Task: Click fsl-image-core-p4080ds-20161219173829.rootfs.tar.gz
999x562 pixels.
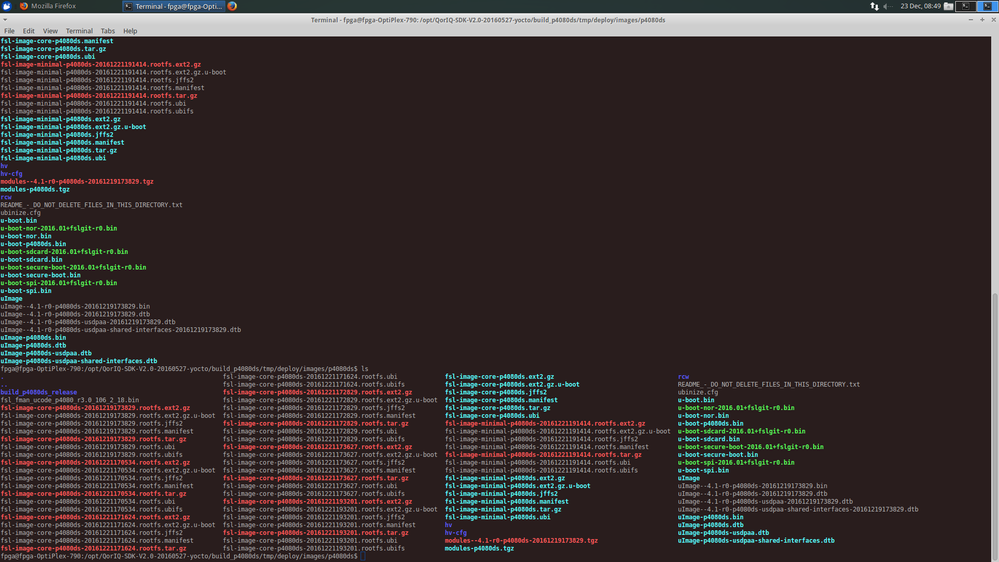Action: pyautogui.click(x=94, y=439)
